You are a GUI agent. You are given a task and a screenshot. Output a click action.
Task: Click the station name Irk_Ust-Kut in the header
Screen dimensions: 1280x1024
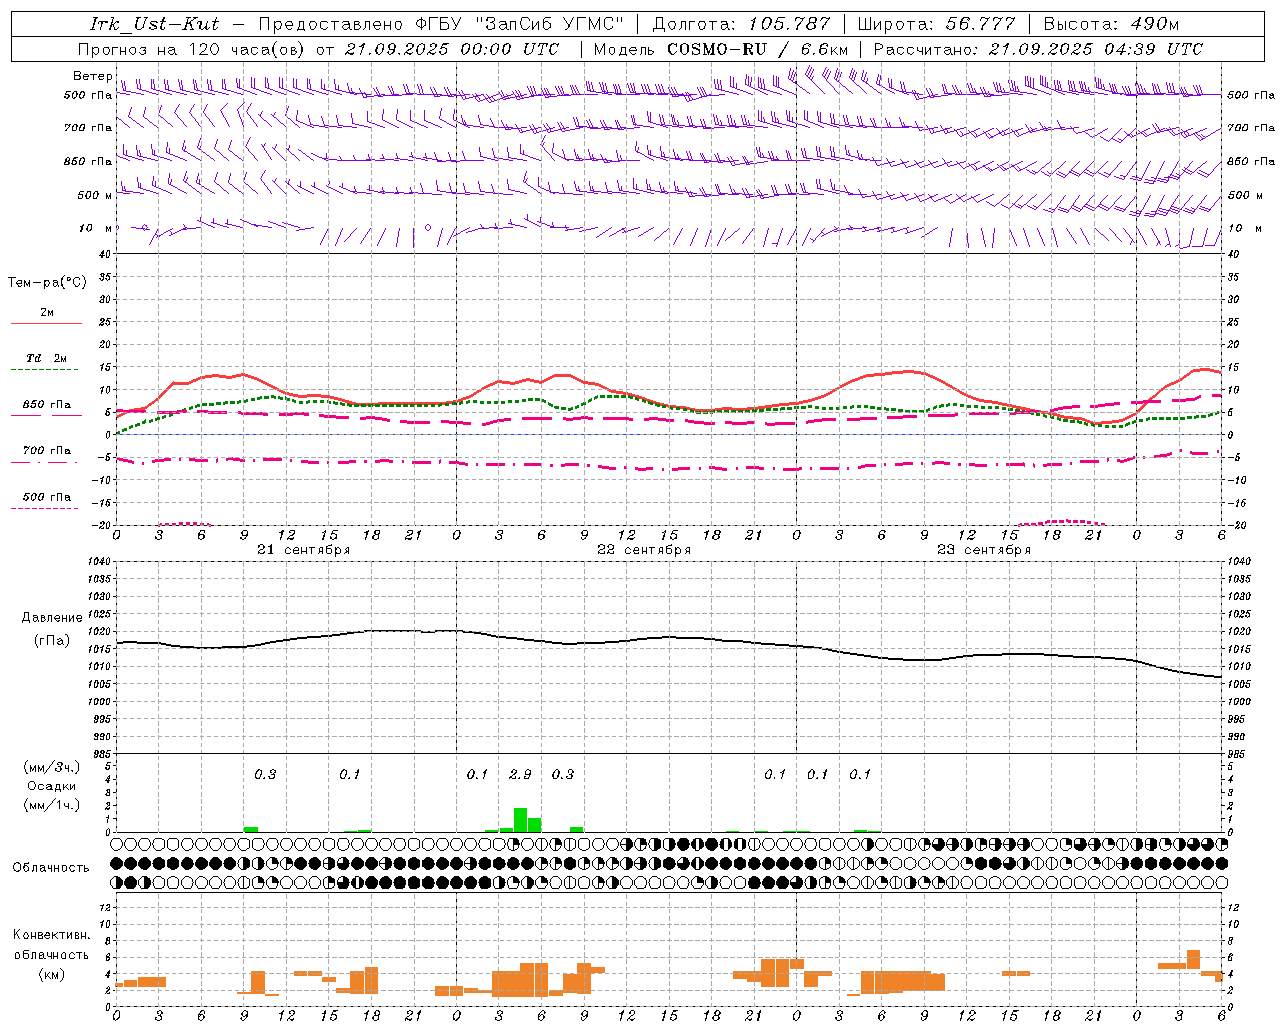pos(154,24)
